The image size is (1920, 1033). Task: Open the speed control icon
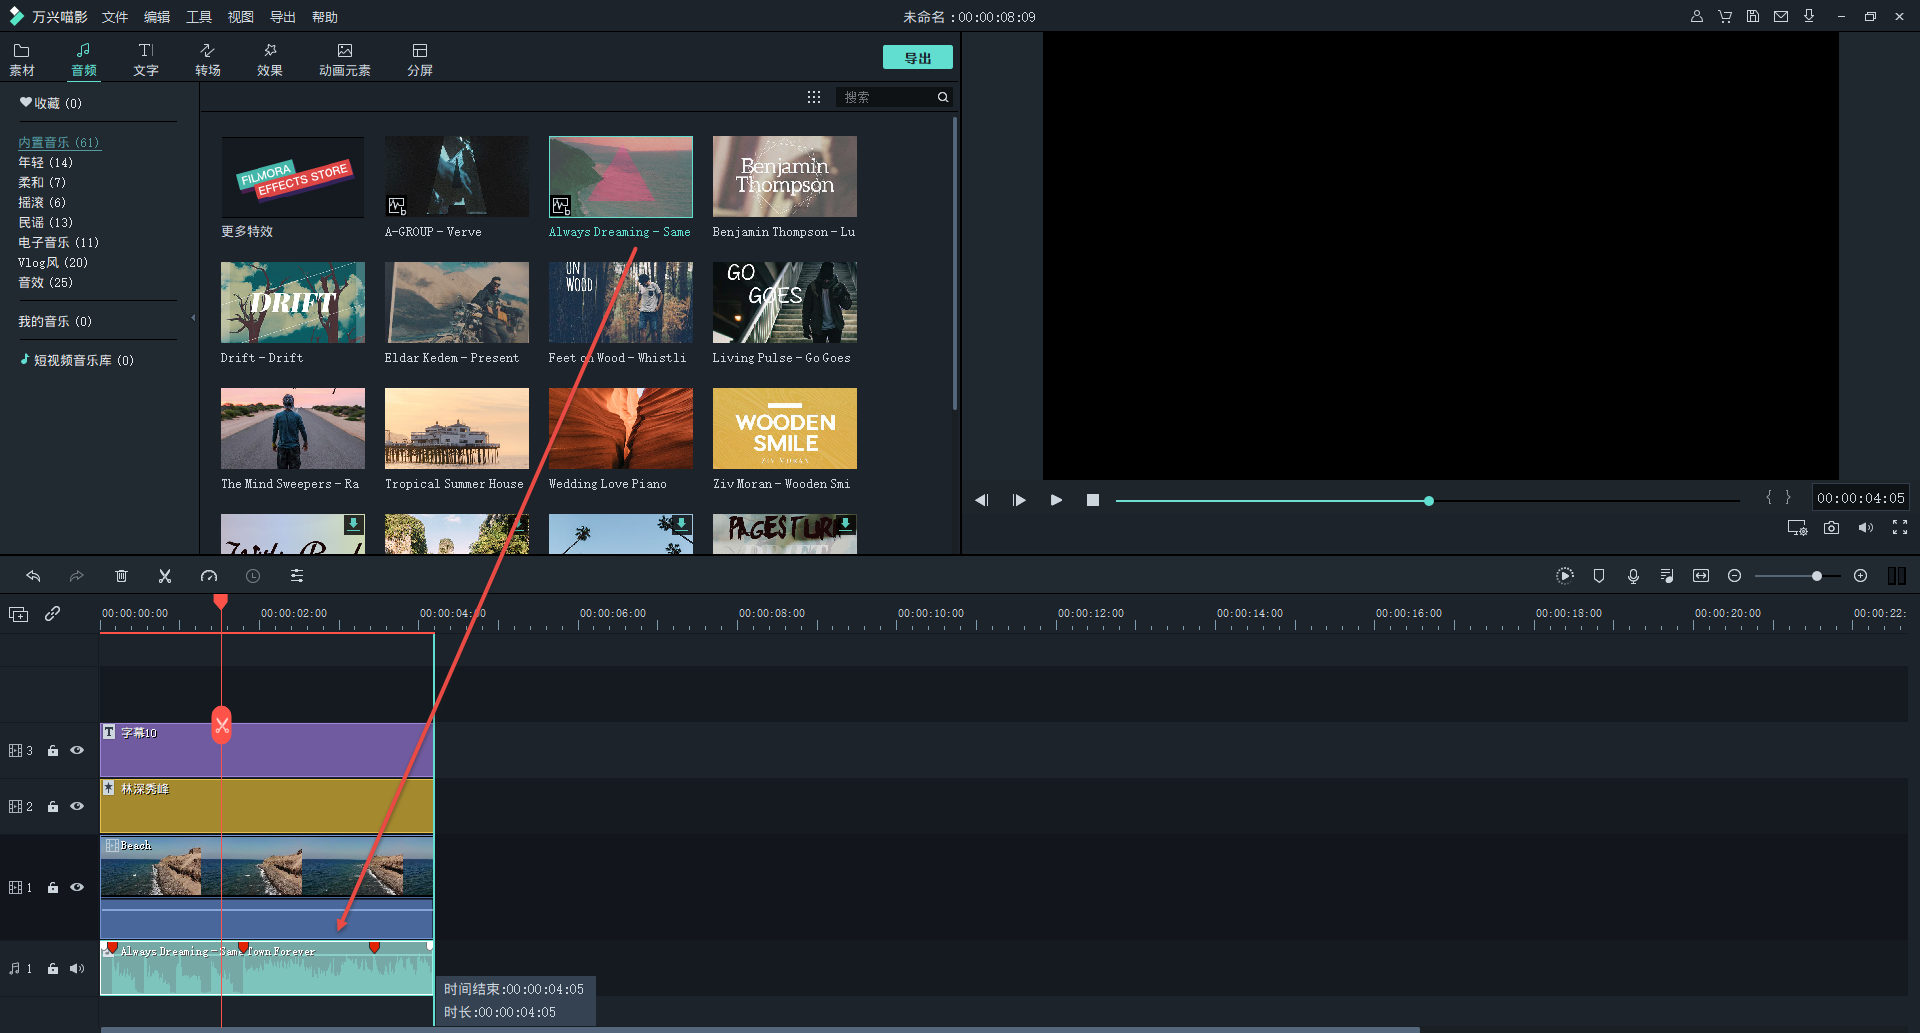(209, 576)
